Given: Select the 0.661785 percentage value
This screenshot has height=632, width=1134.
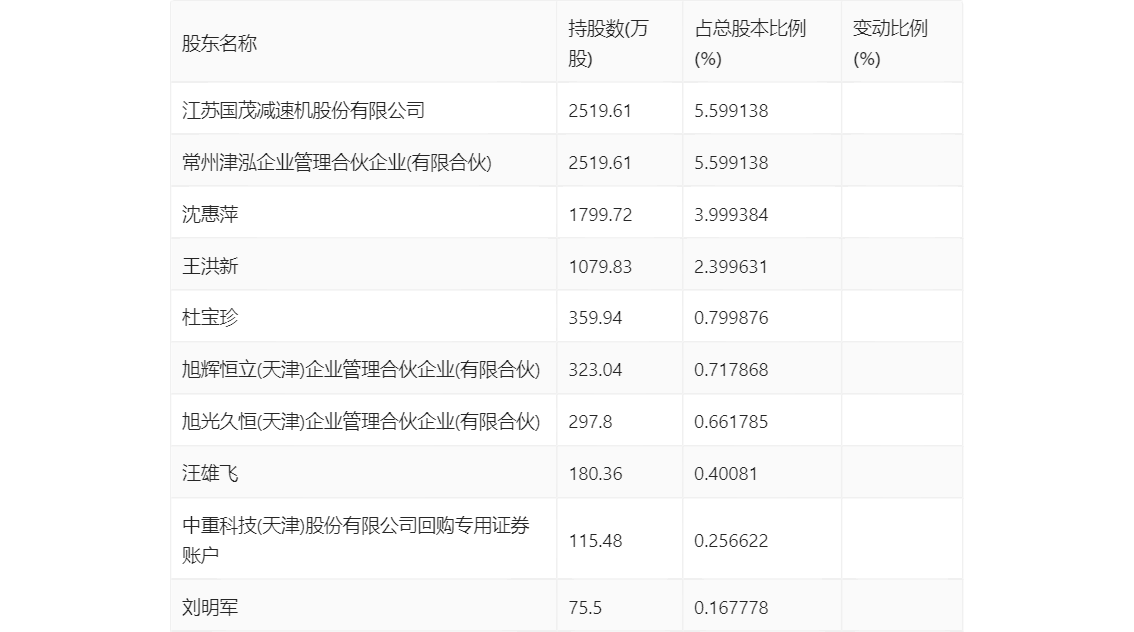Looking at the screenshot, I should (x=730, y=422).
